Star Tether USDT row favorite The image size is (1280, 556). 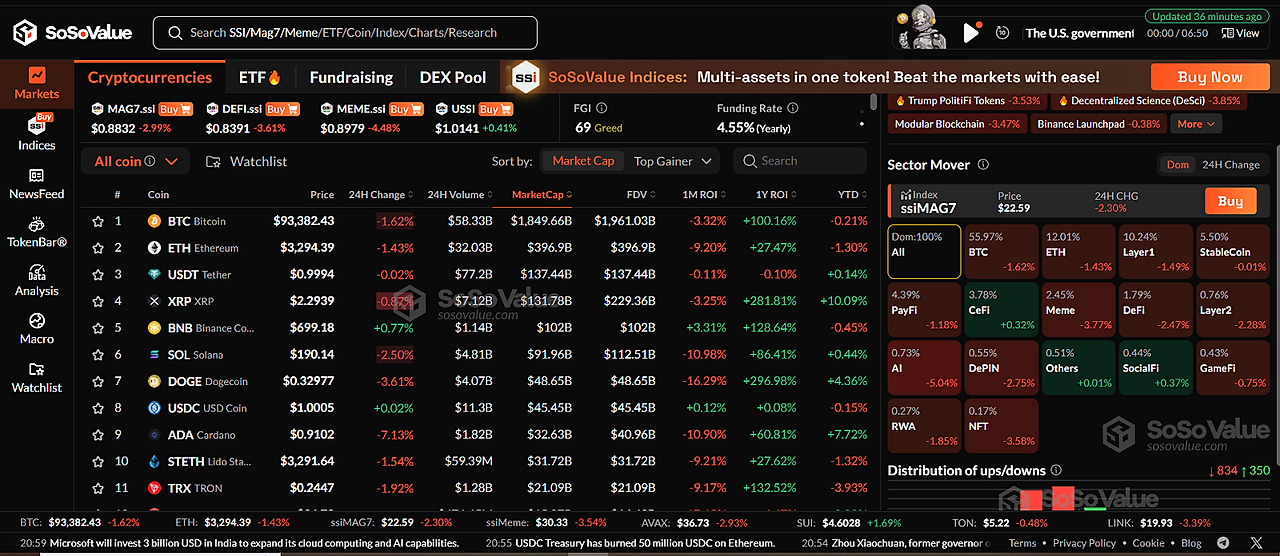(98, 274)
